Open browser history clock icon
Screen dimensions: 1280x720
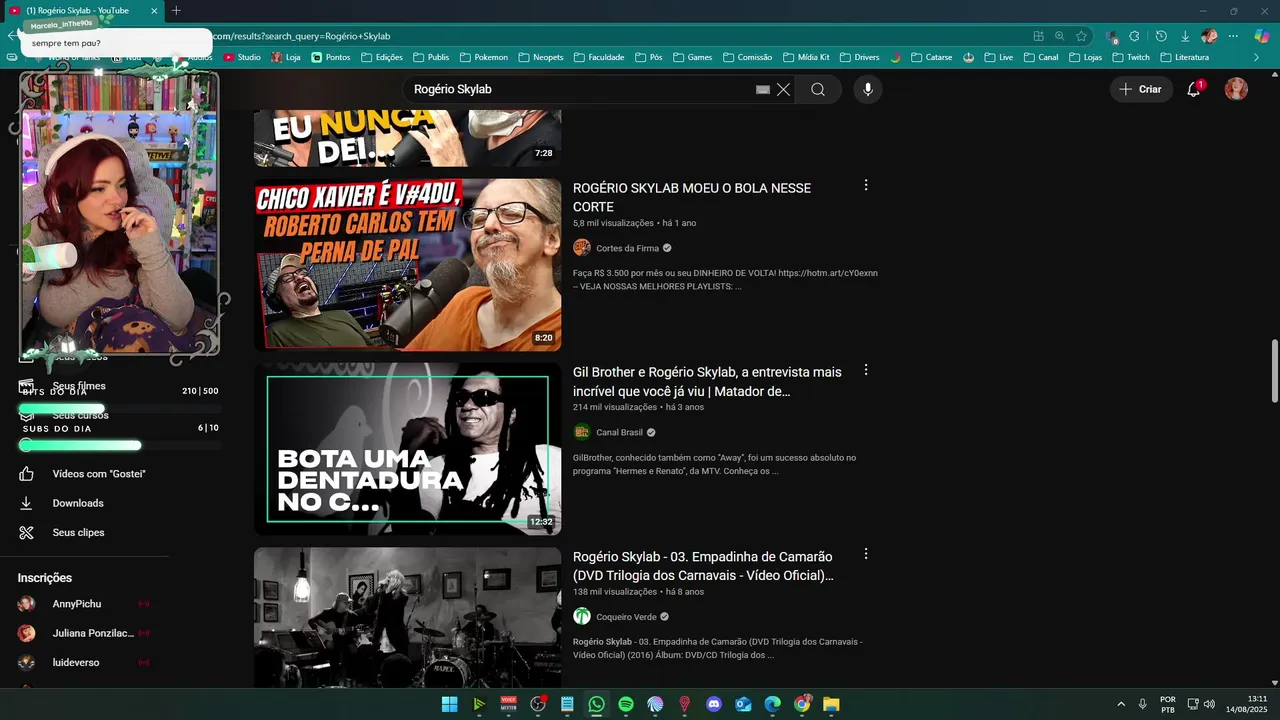1161,36
